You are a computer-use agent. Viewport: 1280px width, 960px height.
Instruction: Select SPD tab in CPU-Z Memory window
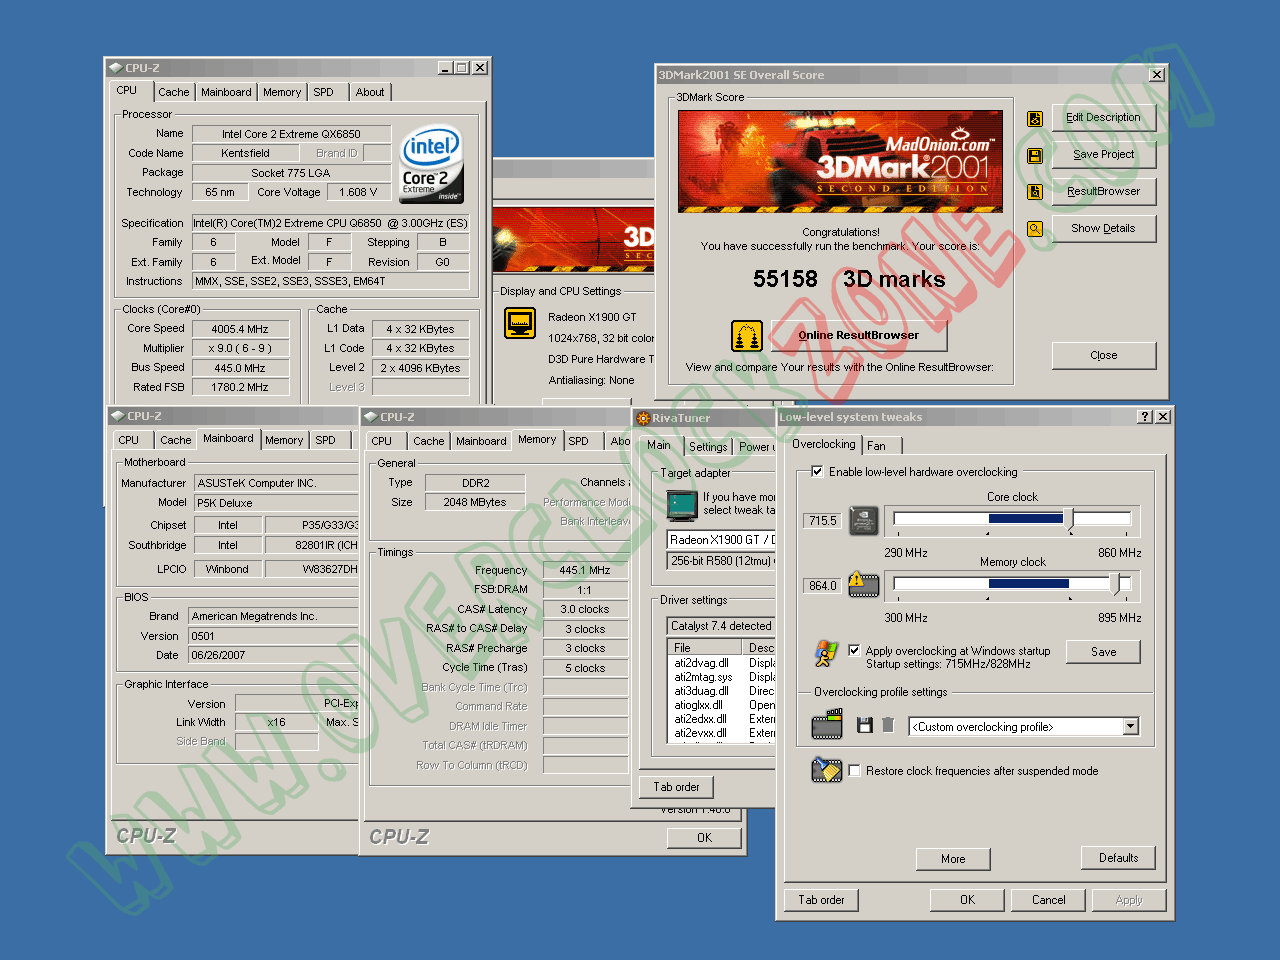(578, 441)
